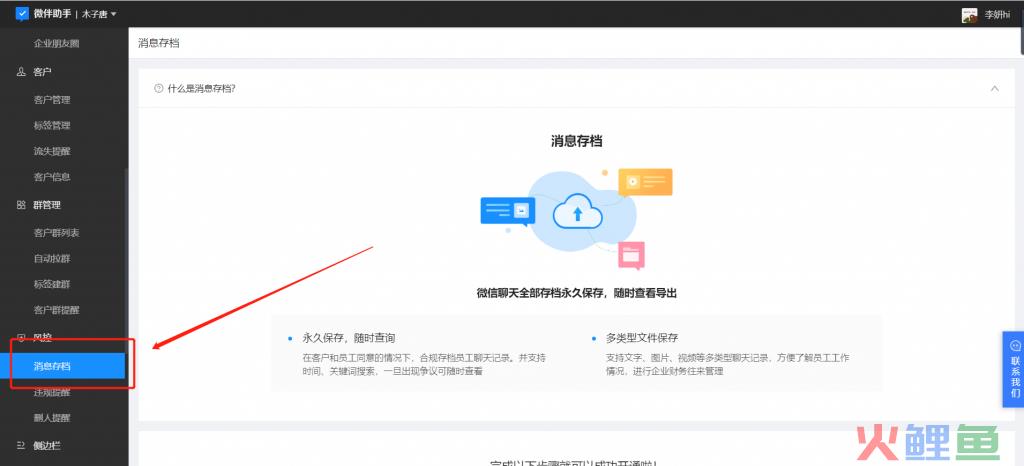Go to 标签管理
The width and height of the screenshot is (1024, 466).
52,125
